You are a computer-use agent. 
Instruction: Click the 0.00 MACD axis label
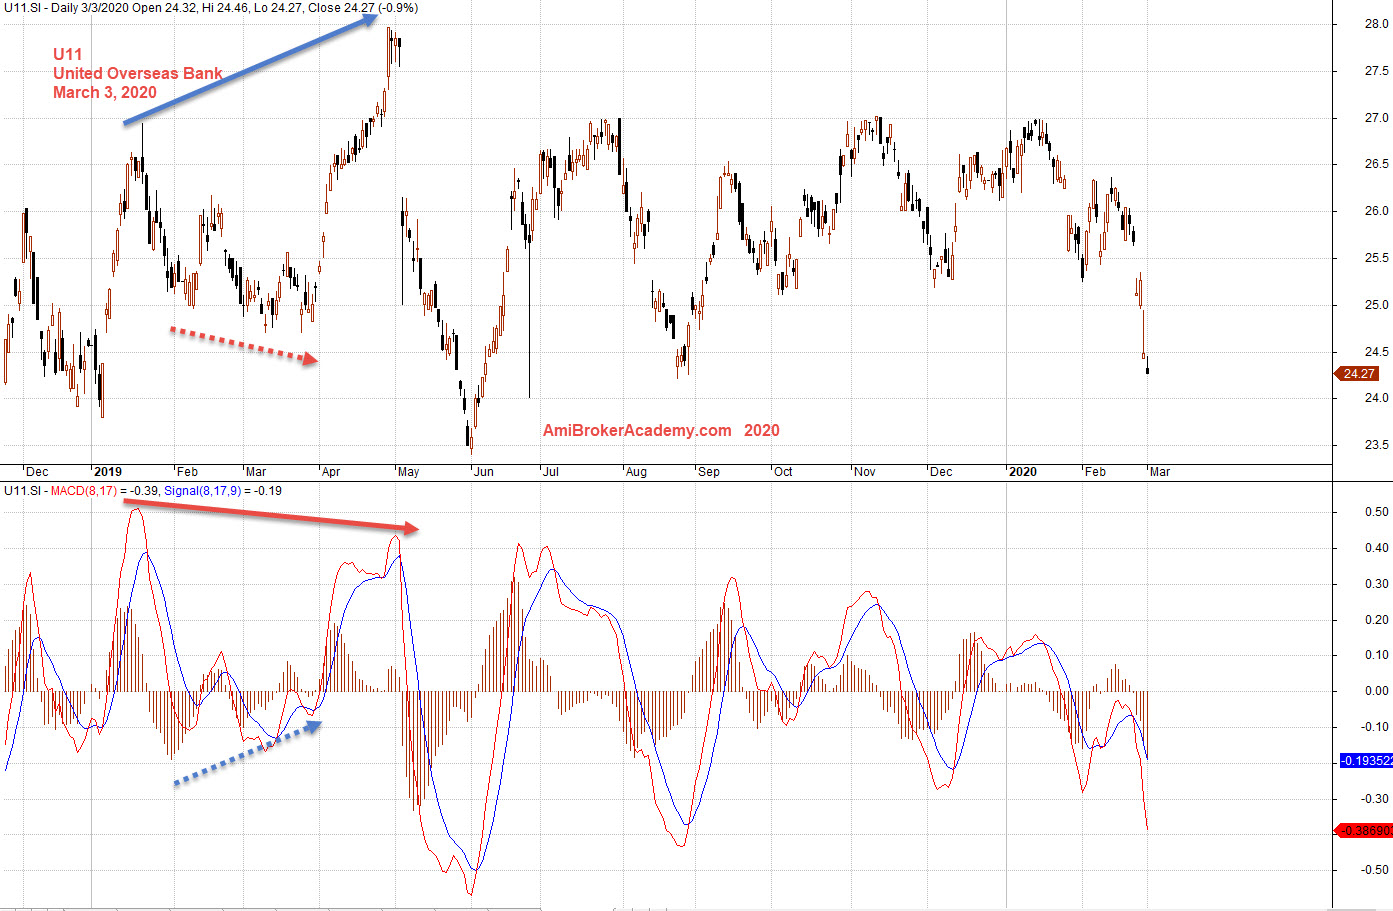[1377, 691]
